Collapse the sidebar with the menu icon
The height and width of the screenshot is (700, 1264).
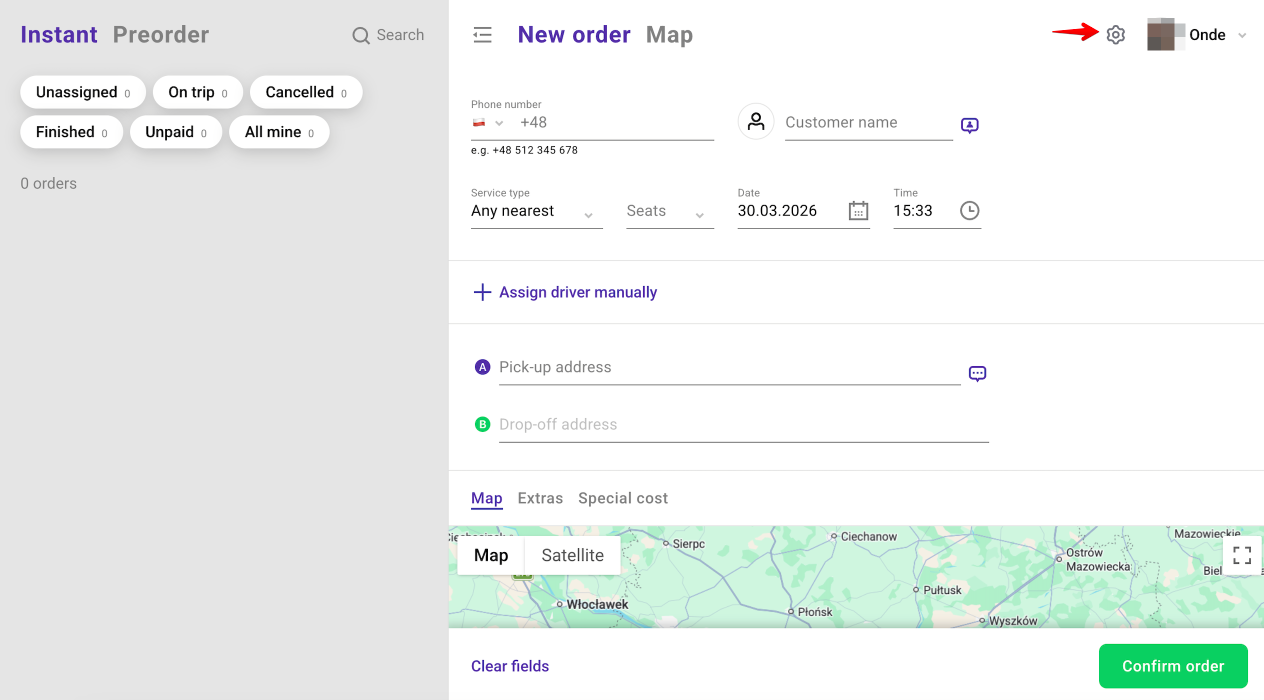coord(482,35)
